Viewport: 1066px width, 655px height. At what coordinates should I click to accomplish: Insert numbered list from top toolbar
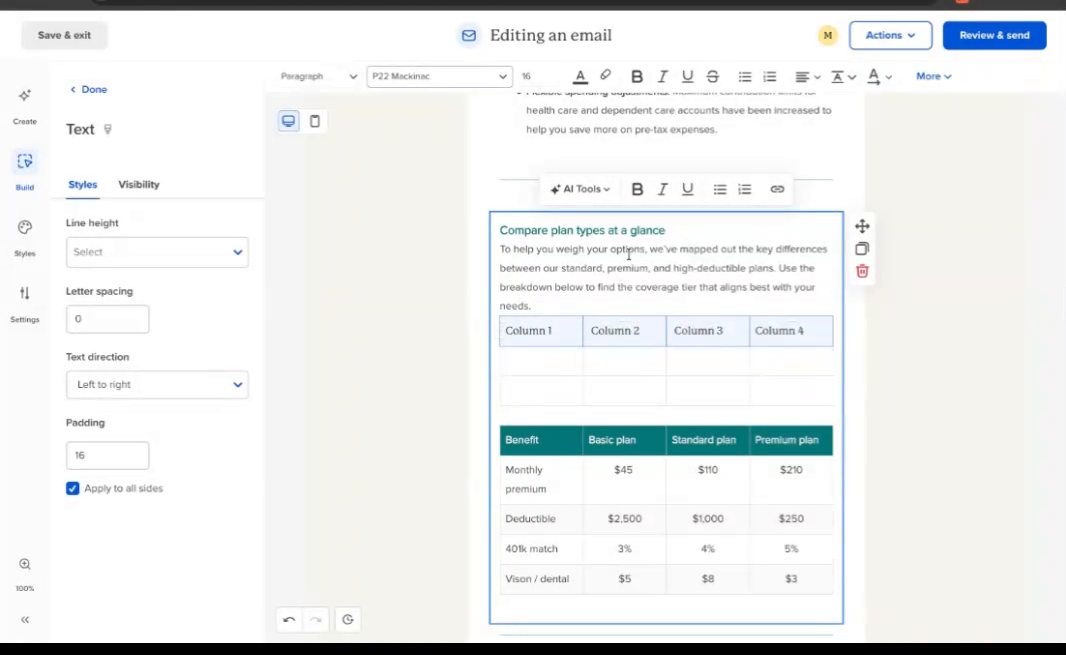770,76
